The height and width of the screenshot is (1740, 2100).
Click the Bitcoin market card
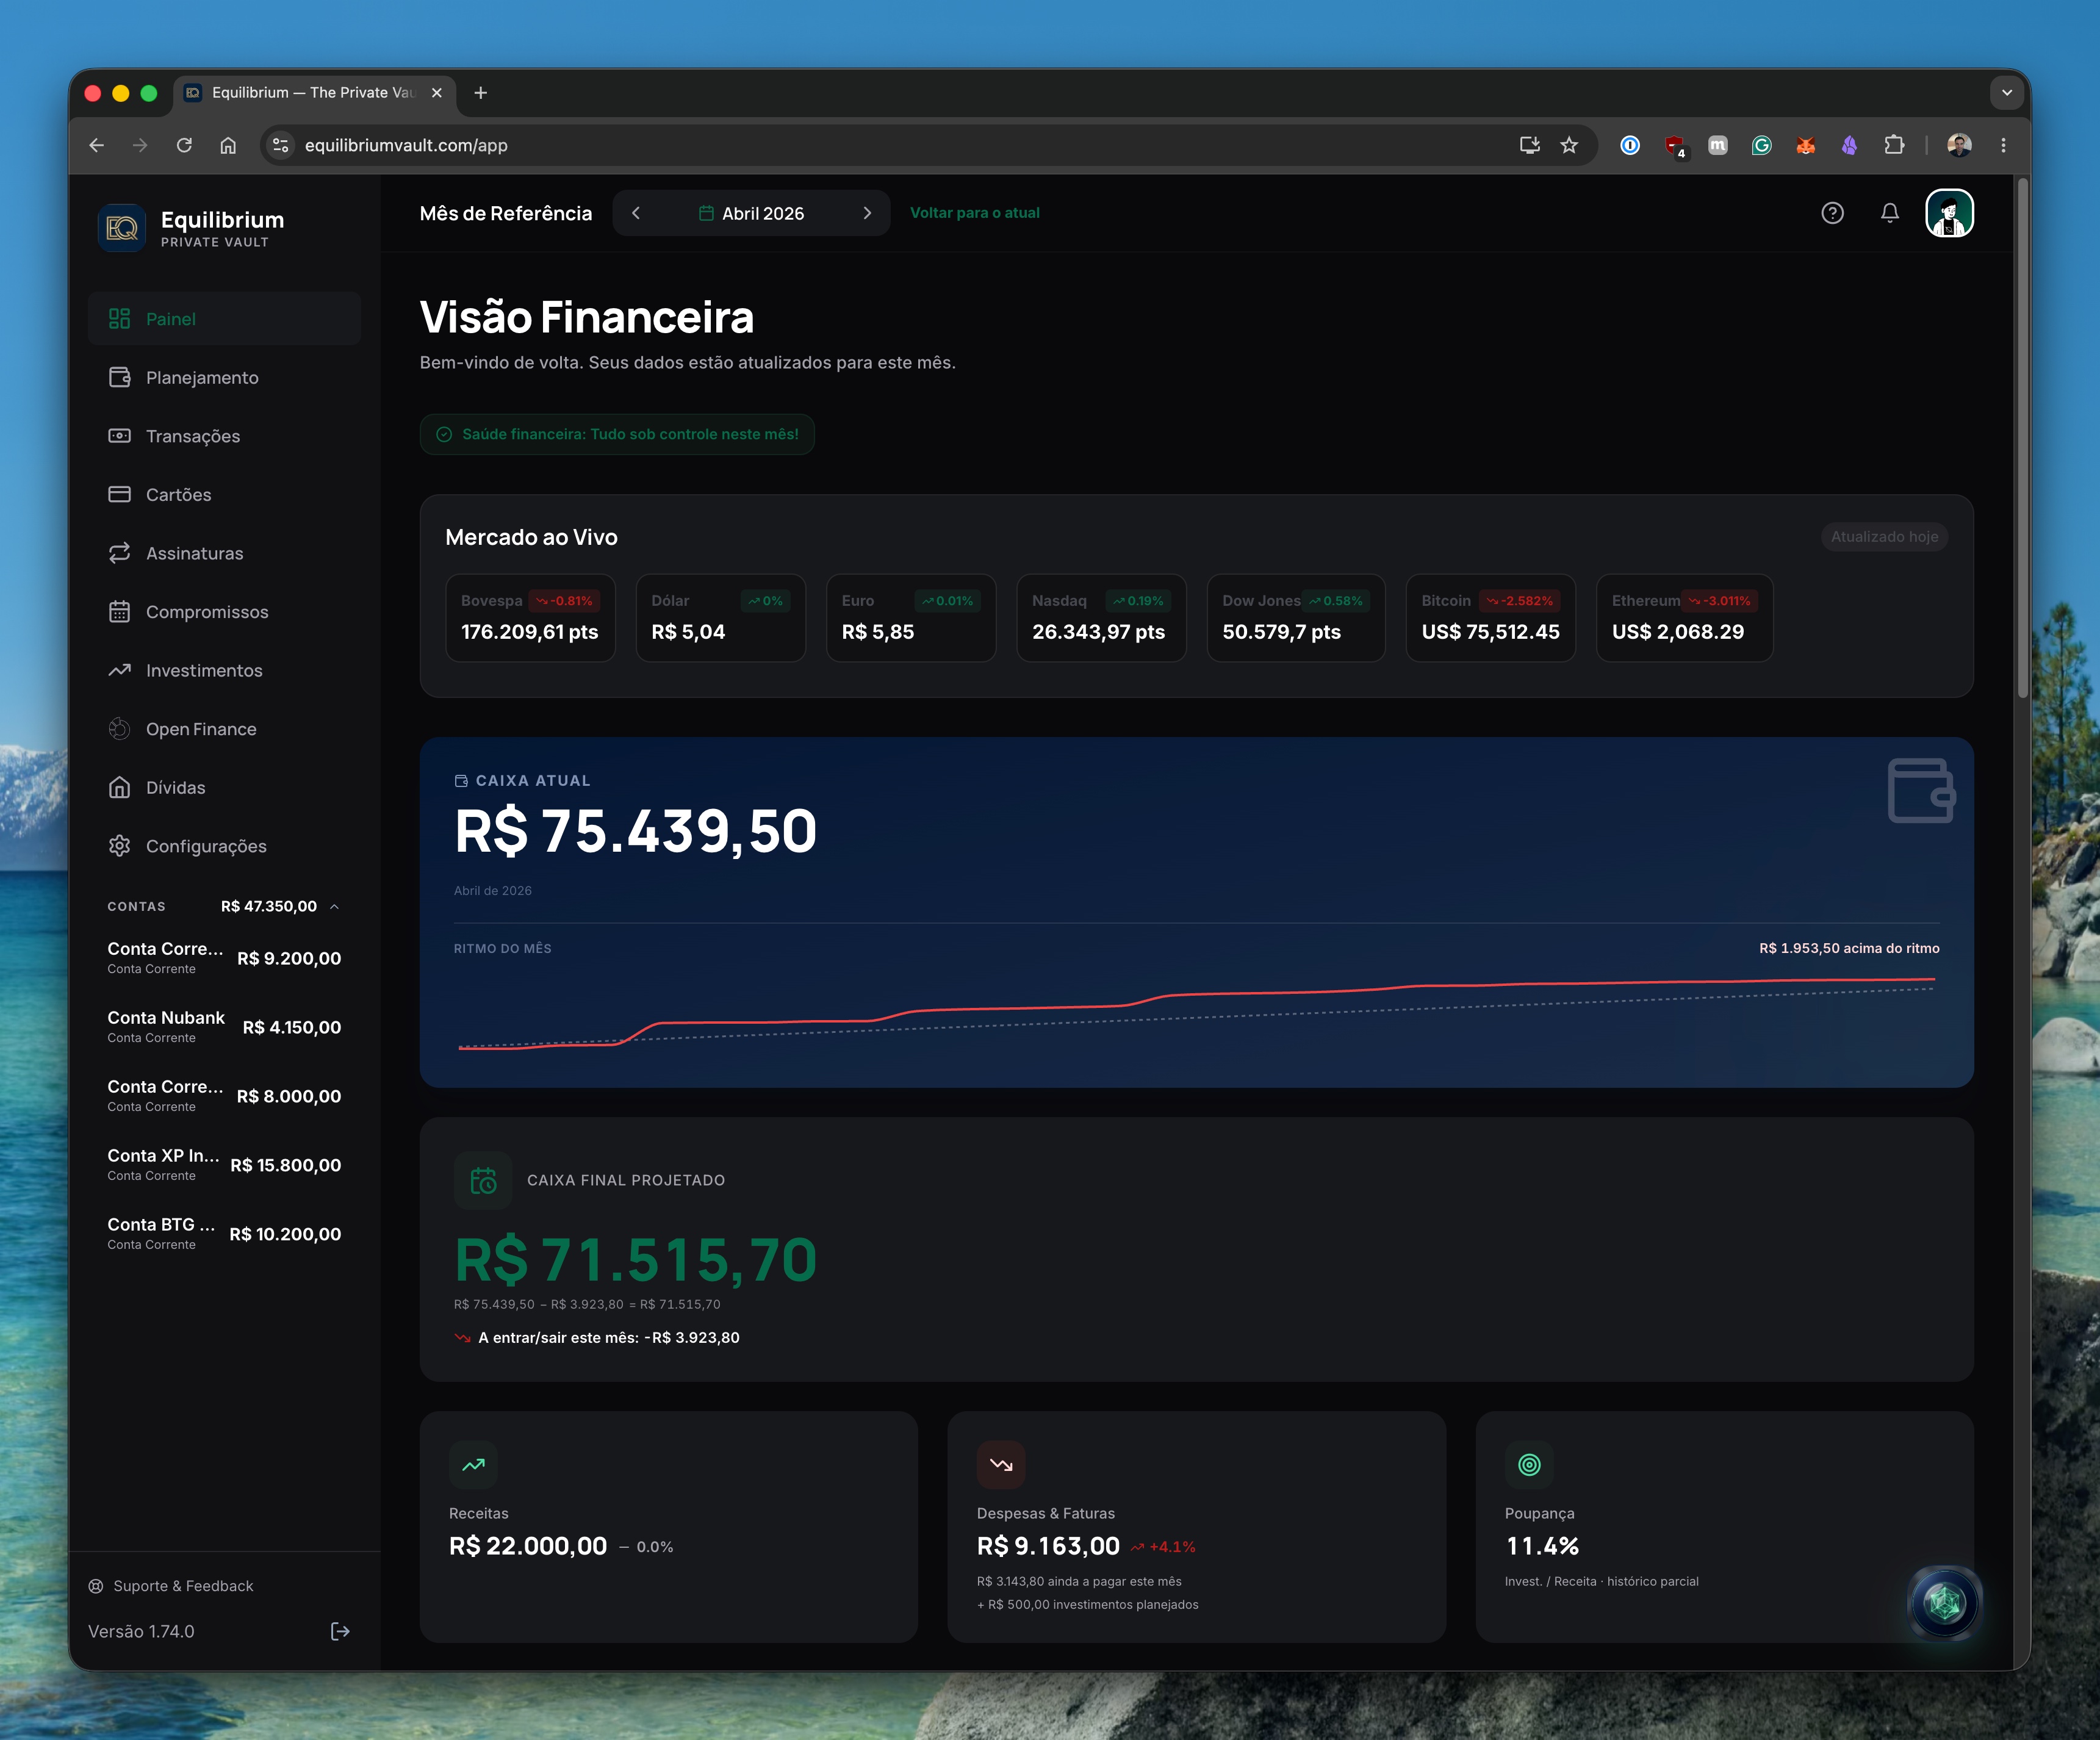tap(1490, 617)
